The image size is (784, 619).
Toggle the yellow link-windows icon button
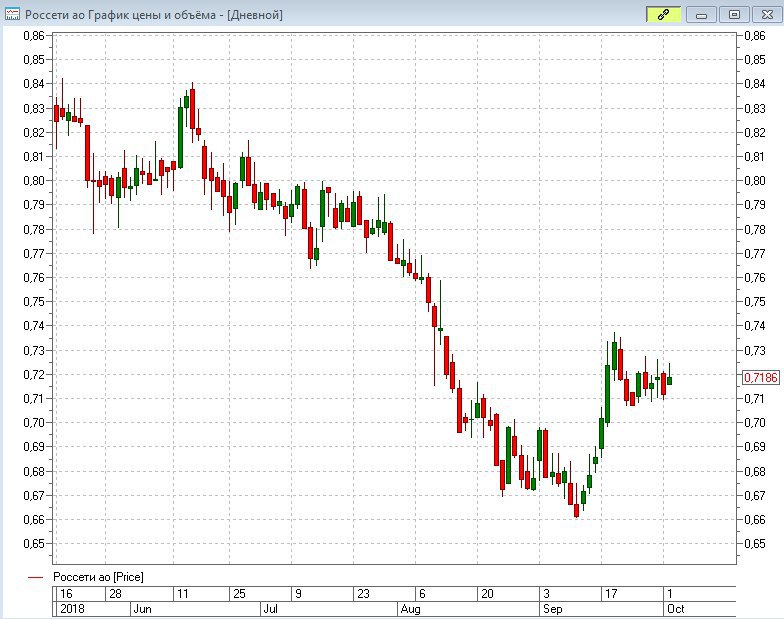coord(663,14)
